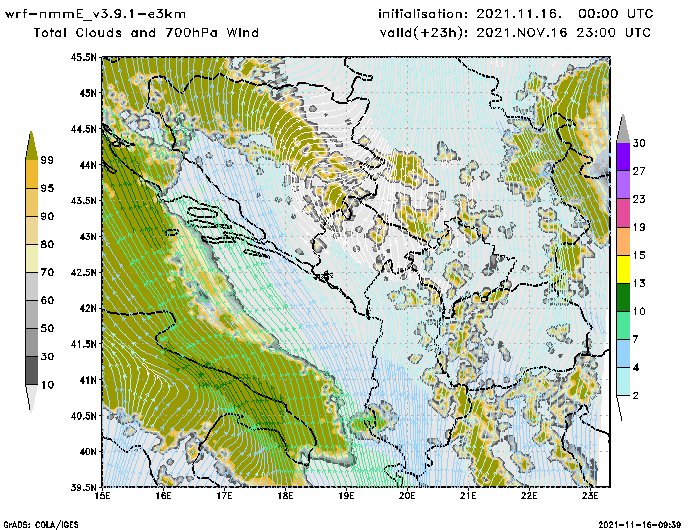The height and width of the screenshot is (530, 700).
Task: Click the 'valid(+23h):' label
Action: click(423, 33)
